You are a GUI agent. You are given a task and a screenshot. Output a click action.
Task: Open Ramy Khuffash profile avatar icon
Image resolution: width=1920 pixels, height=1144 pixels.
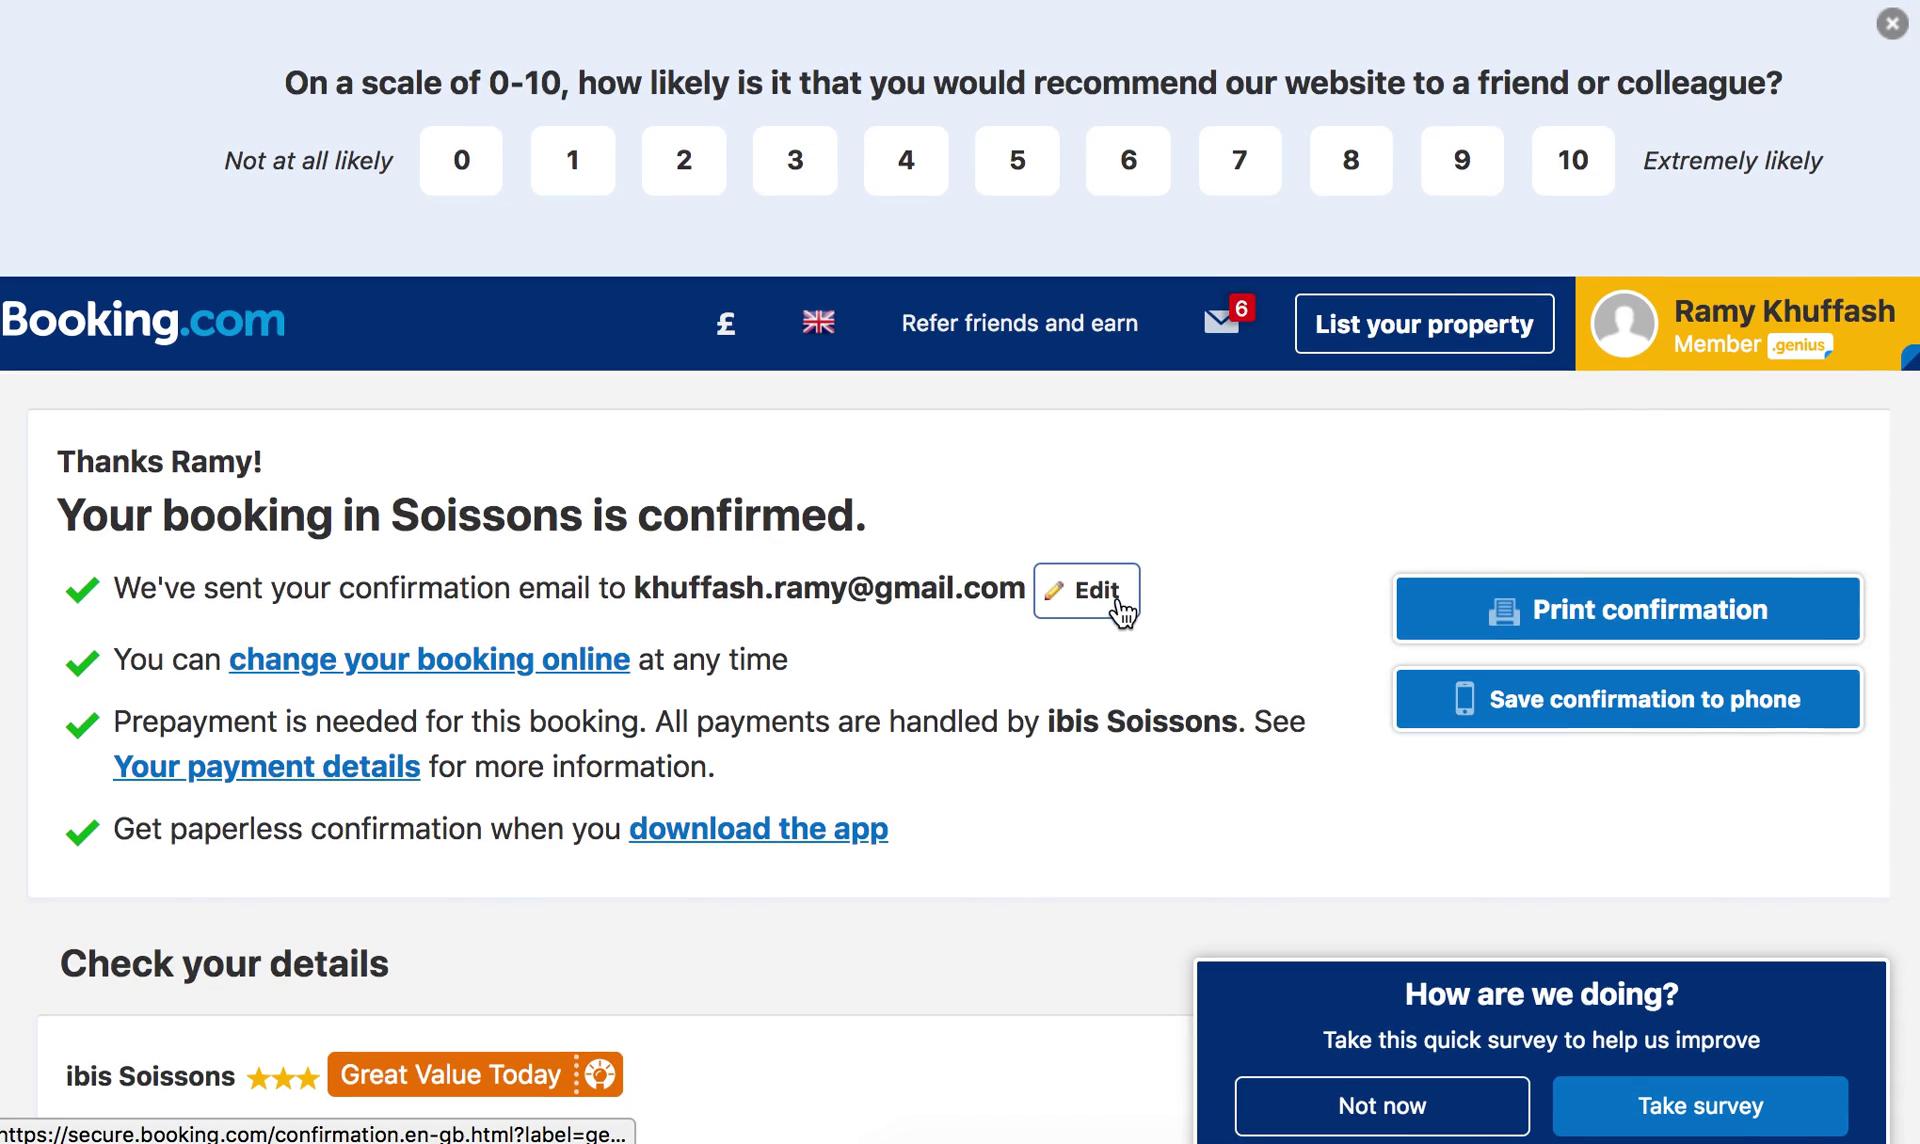pyautogui.click(x=1626, y=323)
